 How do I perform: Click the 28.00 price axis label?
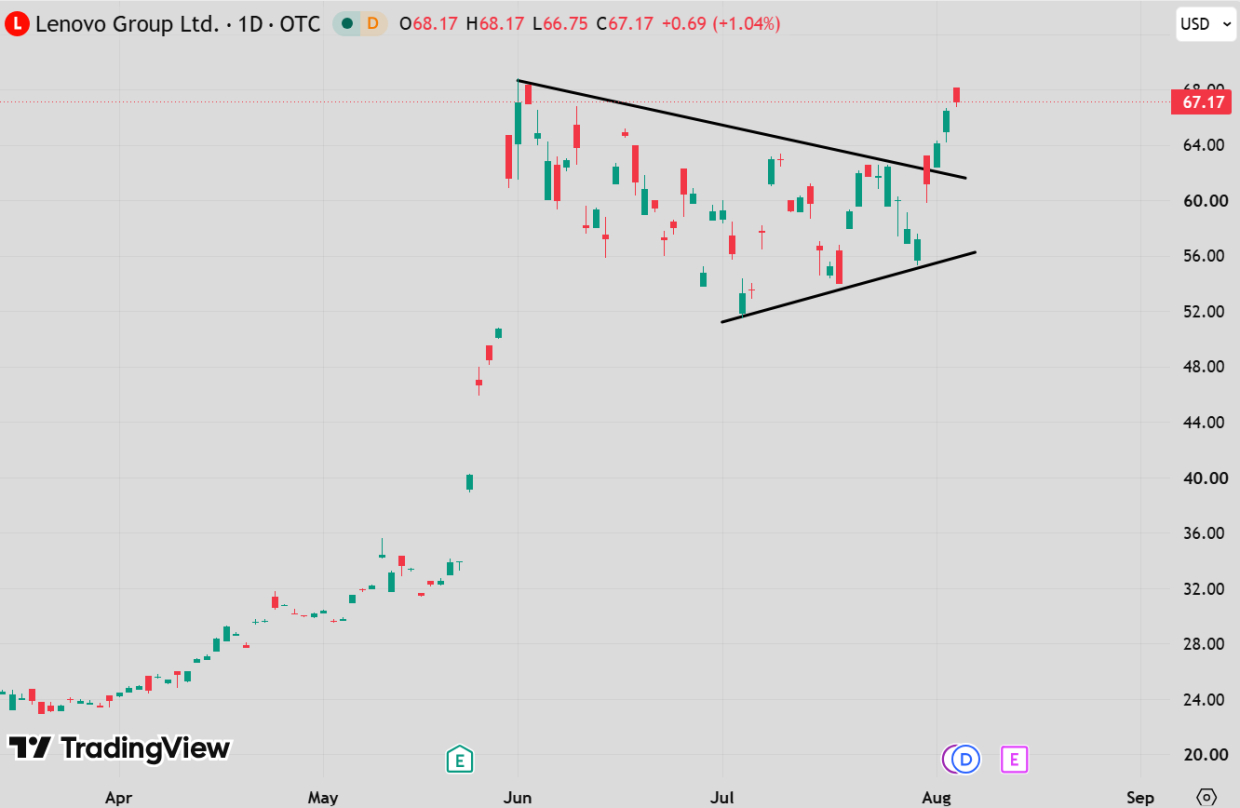[x=1204, y=645]
